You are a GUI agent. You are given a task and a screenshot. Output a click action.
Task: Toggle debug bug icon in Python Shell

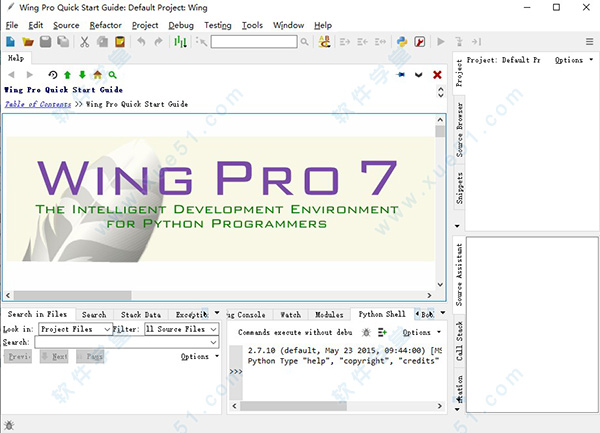(x=366, y=332)
